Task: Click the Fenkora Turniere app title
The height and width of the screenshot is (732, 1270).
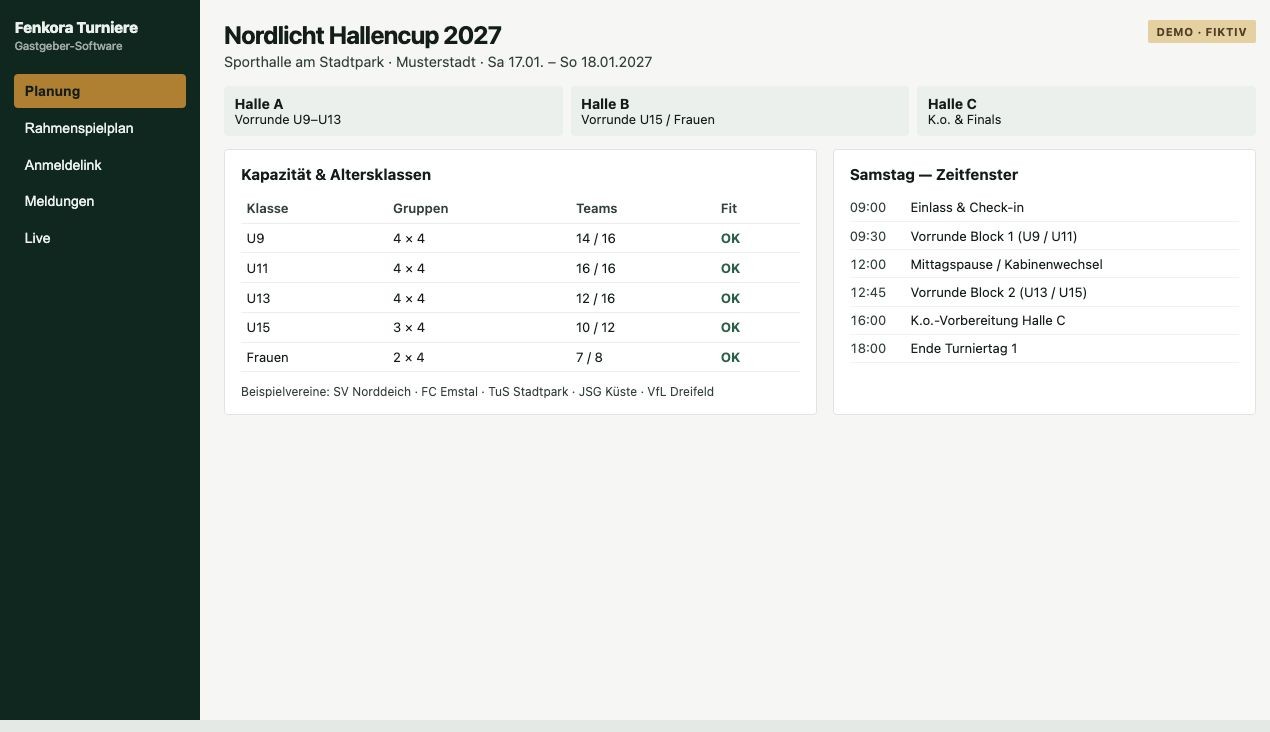Action: tap(76, 27)
